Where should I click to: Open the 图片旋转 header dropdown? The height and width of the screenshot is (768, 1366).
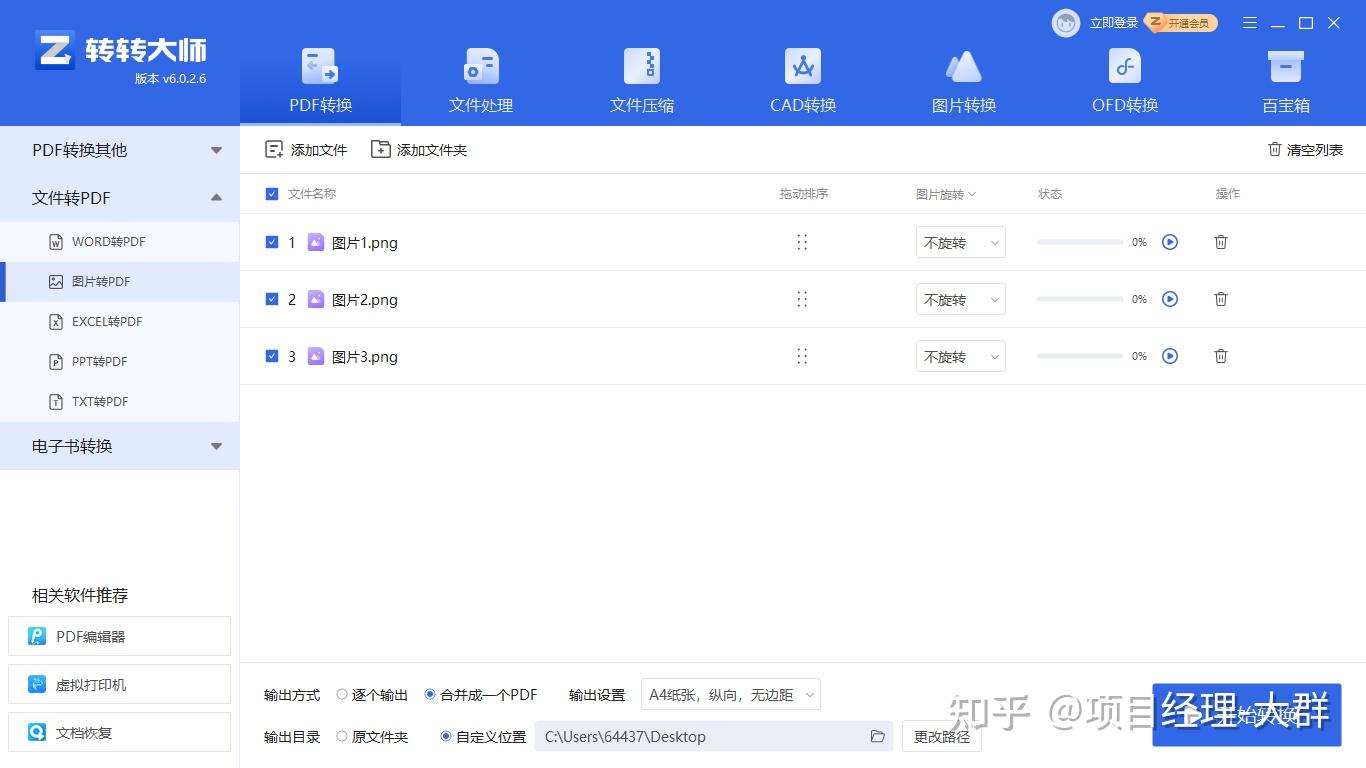[946, 194]
